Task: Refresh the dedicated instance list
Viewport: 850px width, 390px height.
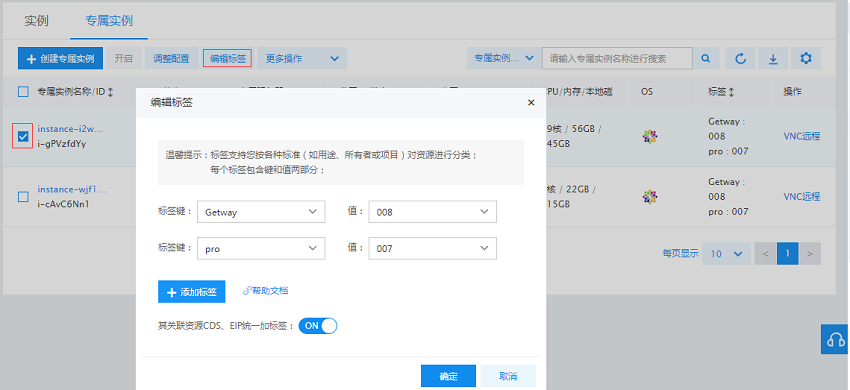Action: pyautogui.click(x=740, y=58)
